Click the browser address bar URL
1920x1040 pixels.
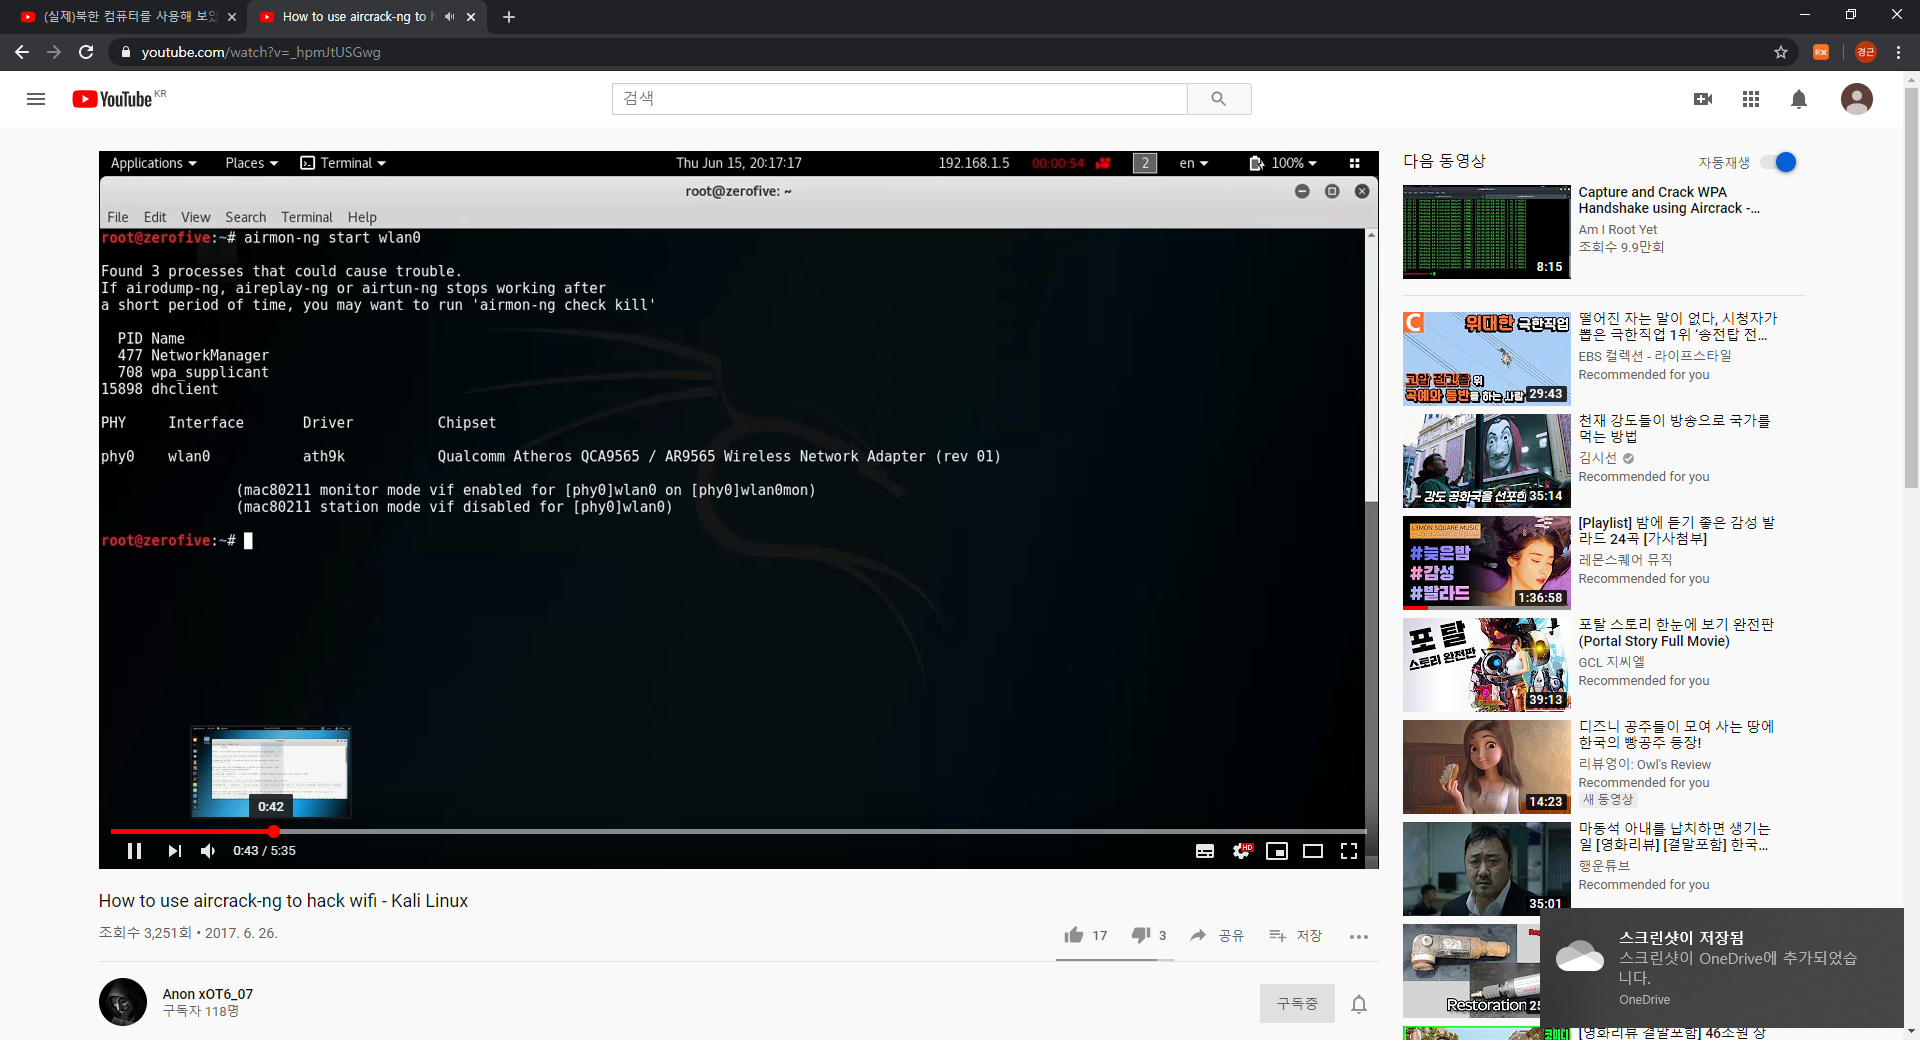tap(261, 52)
